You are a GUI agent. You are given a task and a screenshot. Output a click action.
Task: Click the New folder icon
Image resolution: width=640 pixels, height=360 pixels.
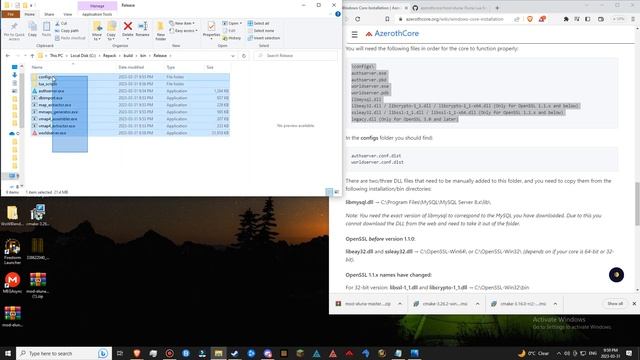[x=160, y=31]
